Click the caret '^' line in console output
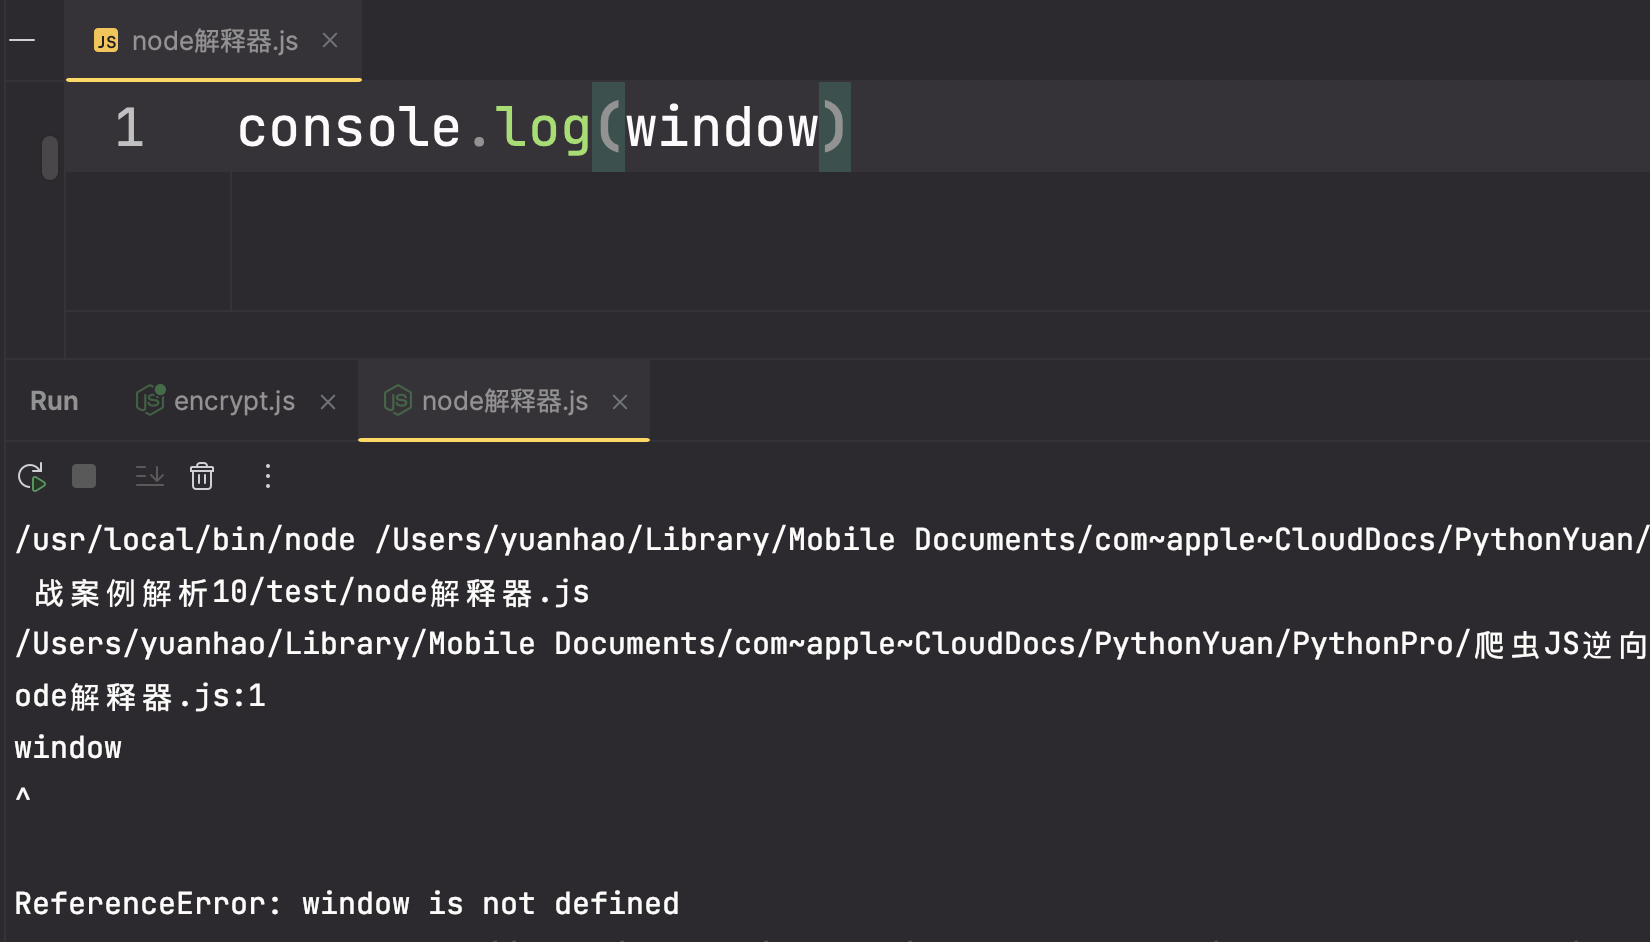 click(x=23, y=795)
